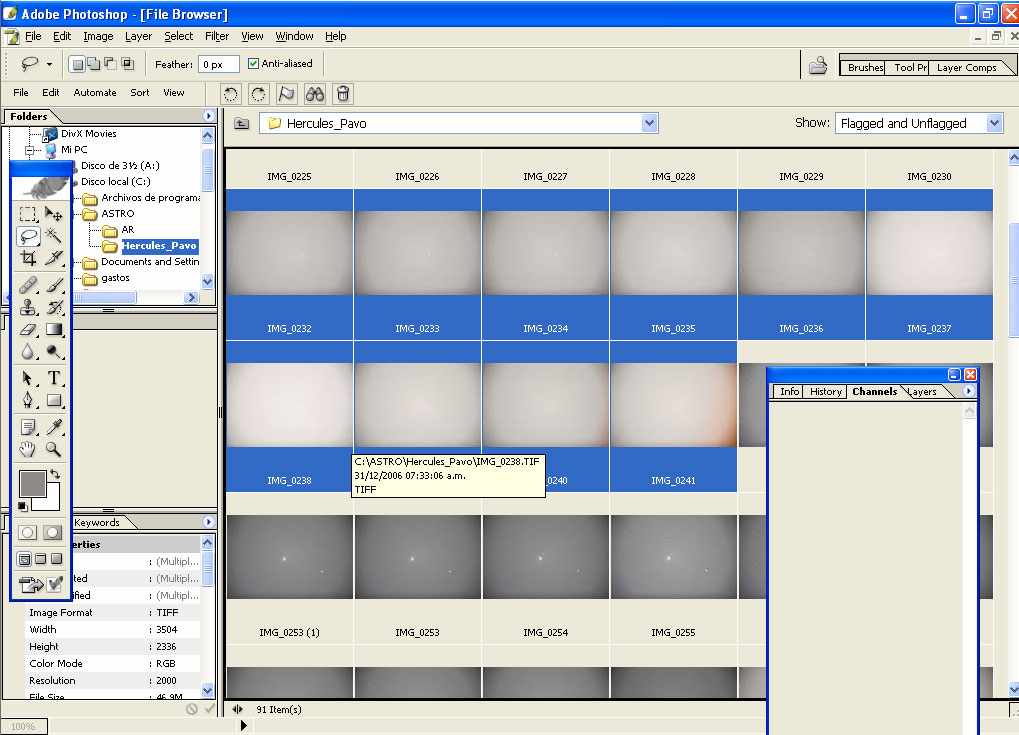The width and height of the screenshot is (1019, 735).
Task: Open search with the binoculars icon
Action: click(x=315, y=94)
